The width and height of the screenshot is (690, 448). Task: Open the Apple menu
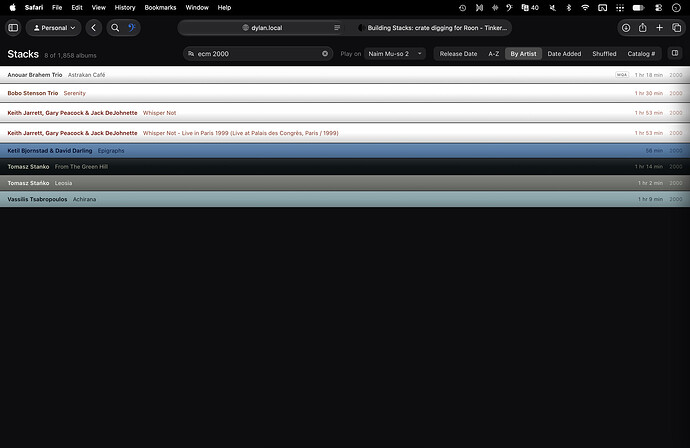point(13,7)
